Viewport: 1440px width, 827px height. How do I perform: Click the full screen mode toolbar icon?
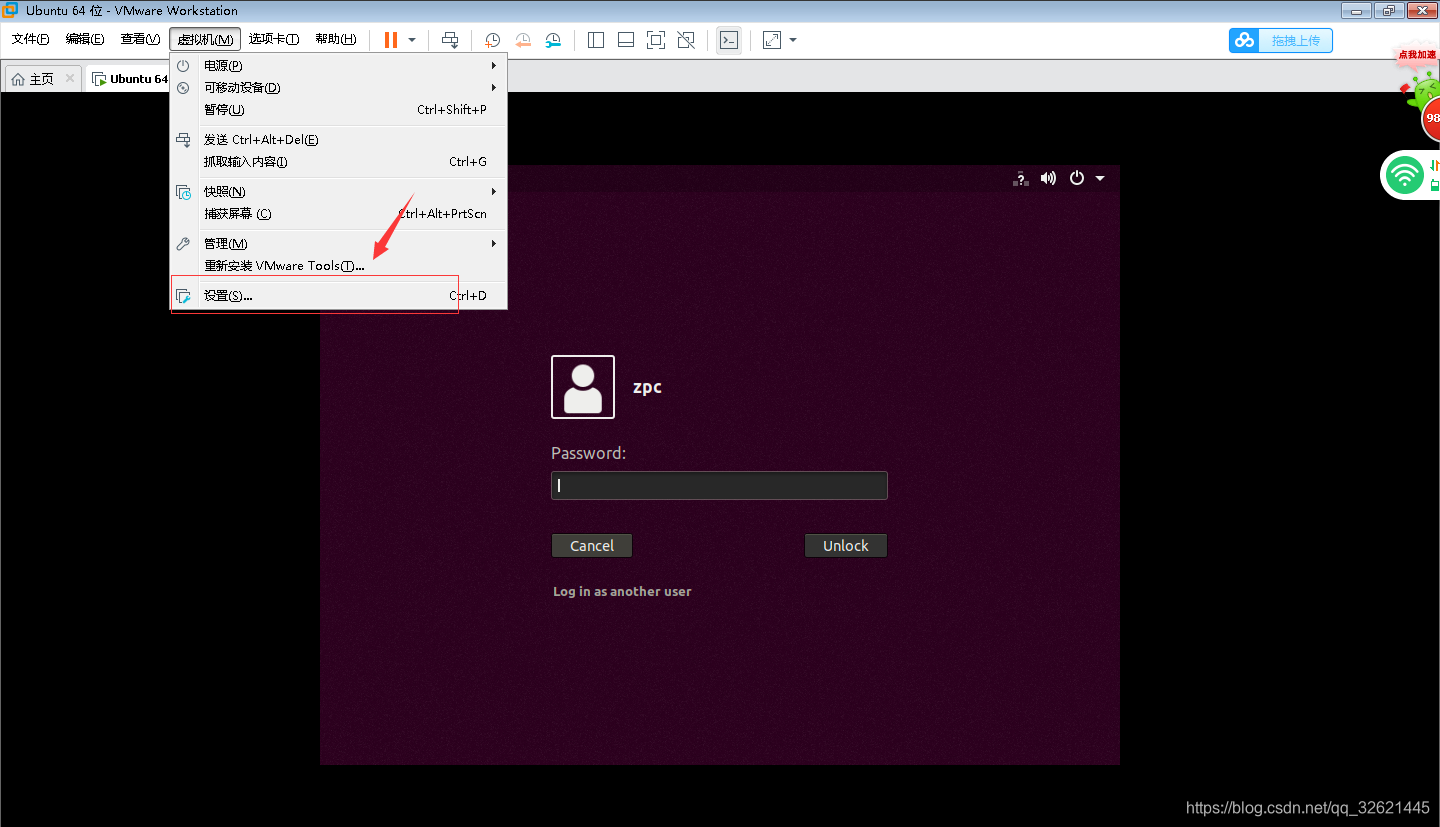point(656,40)
